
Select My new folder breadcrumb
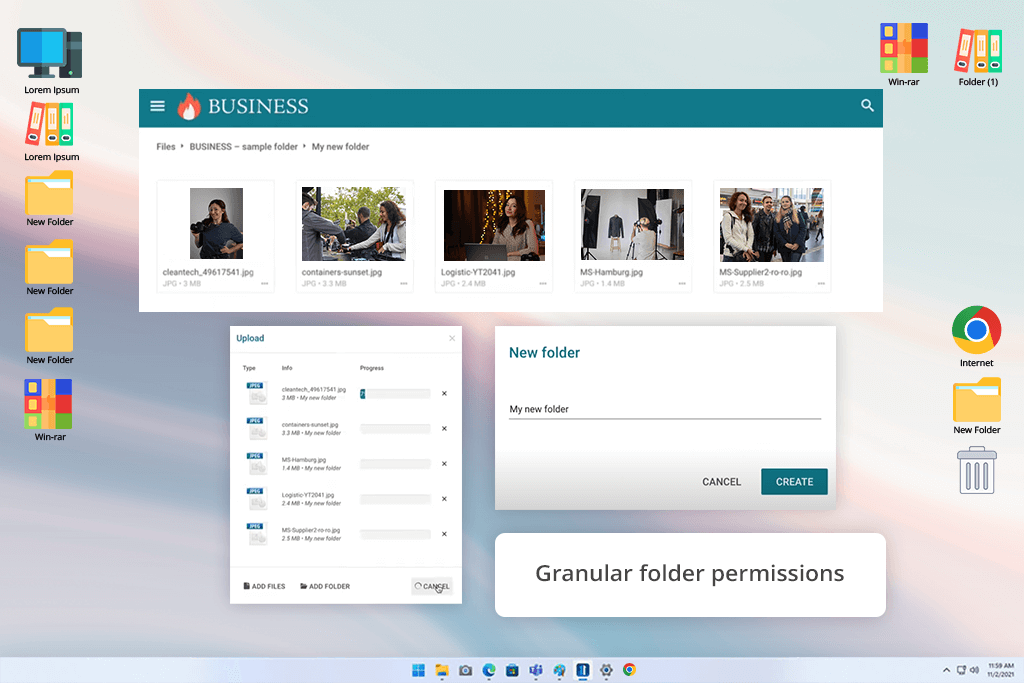[340, 147]
